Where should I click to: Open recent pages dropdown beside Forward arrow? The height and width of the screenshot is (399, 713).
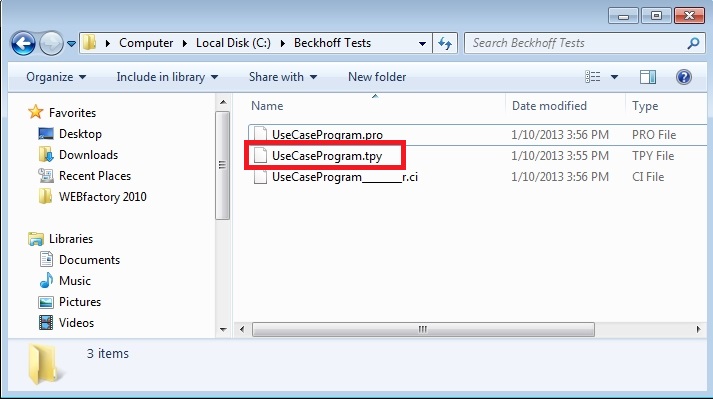pos(71,44)
